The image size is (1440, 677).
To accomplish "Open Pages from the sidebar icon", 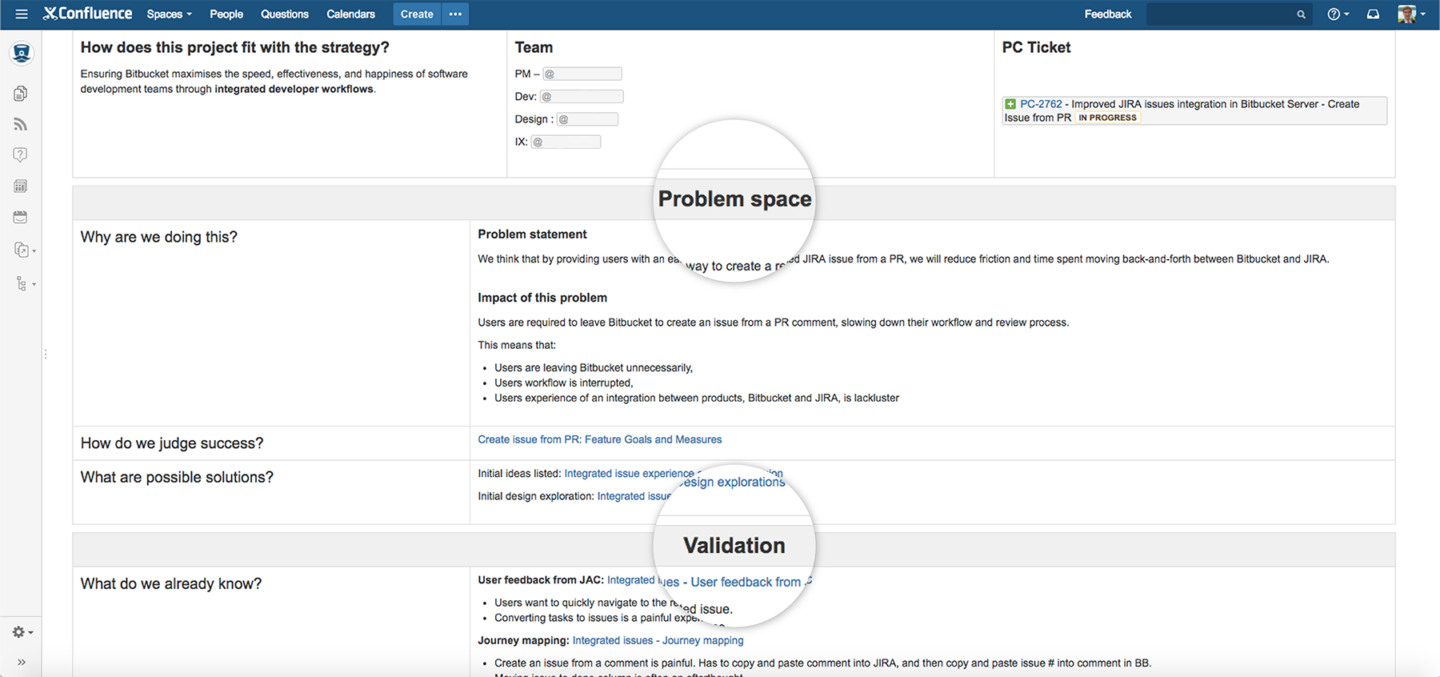I will (x=20, y=93).
